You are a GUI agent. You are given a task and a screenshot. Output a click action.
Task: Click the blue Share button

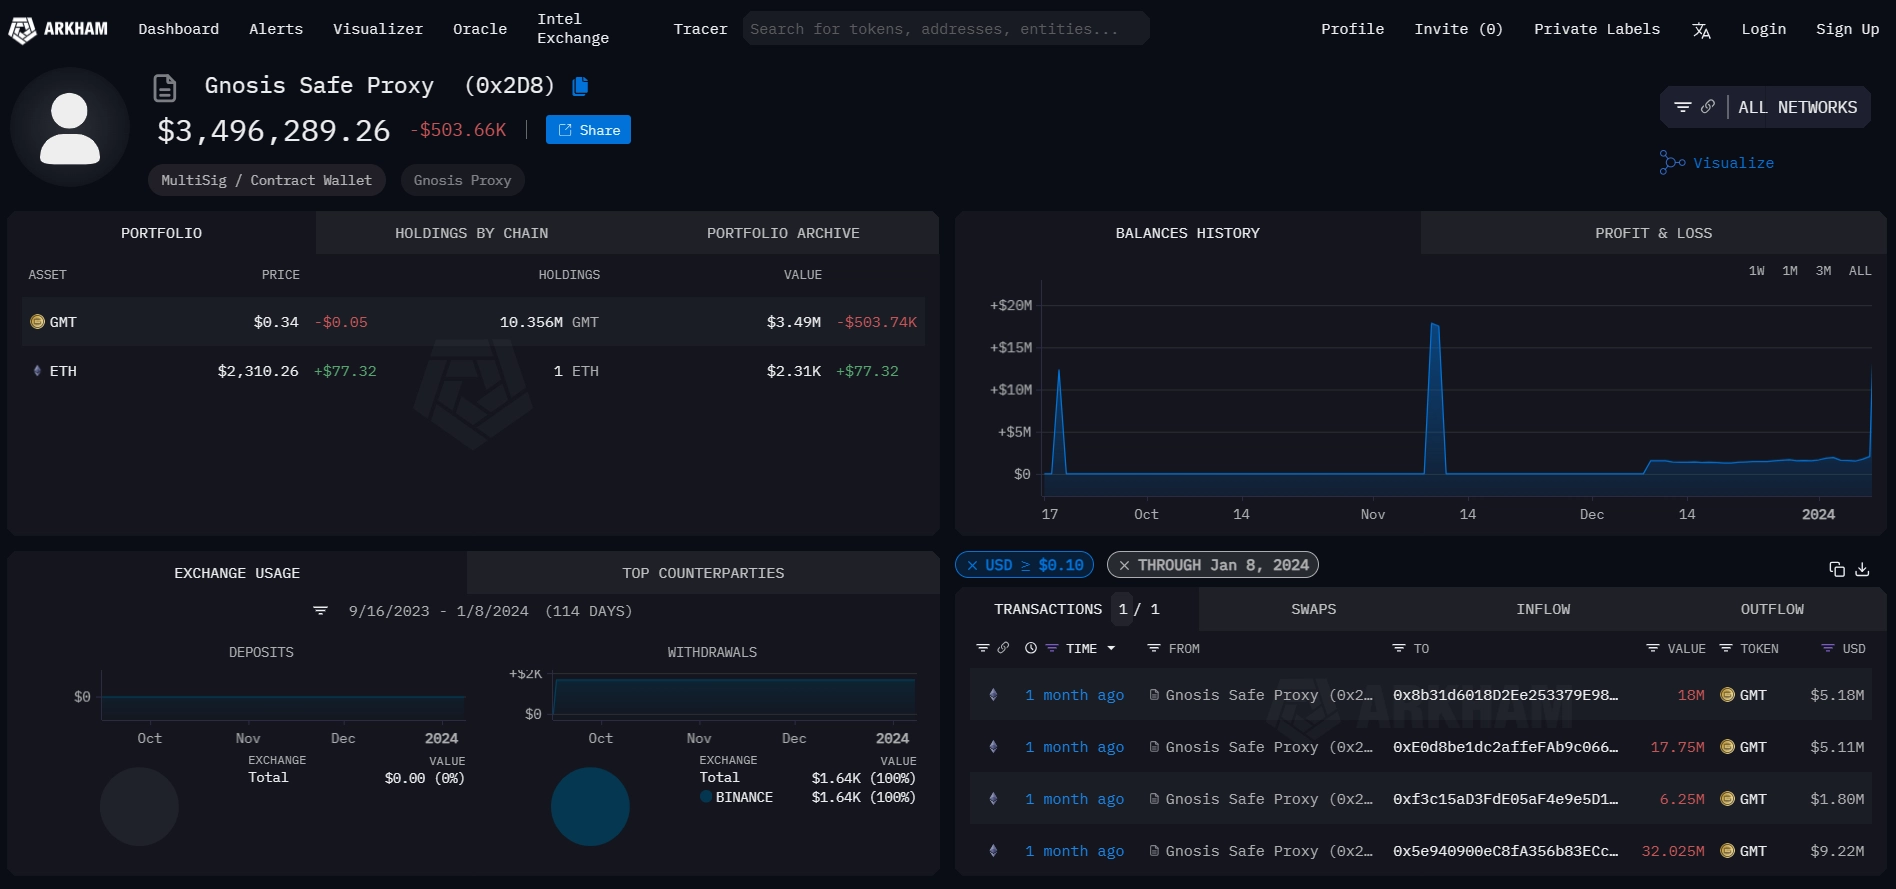click(588, 130)
